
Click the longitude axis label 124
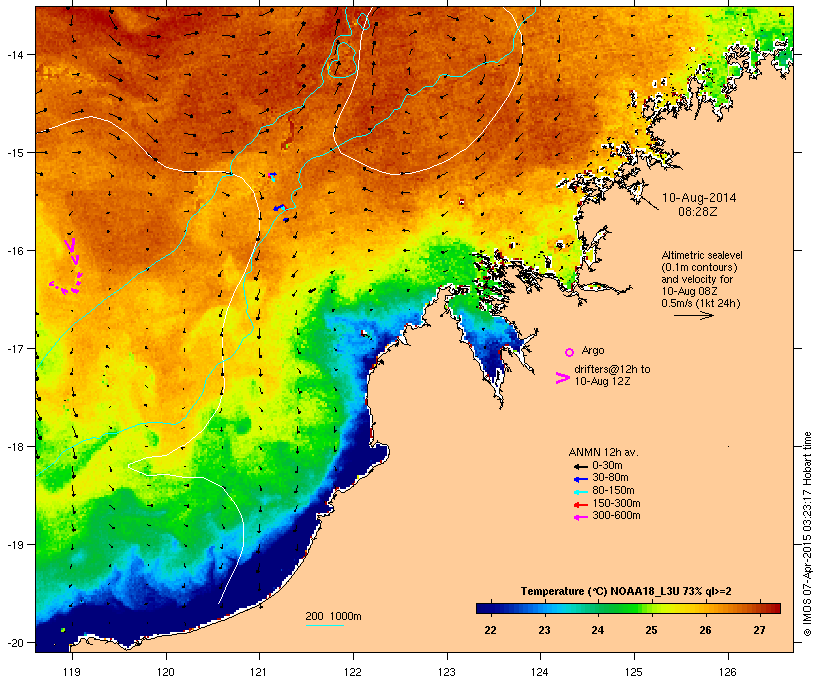click(540, 672)
